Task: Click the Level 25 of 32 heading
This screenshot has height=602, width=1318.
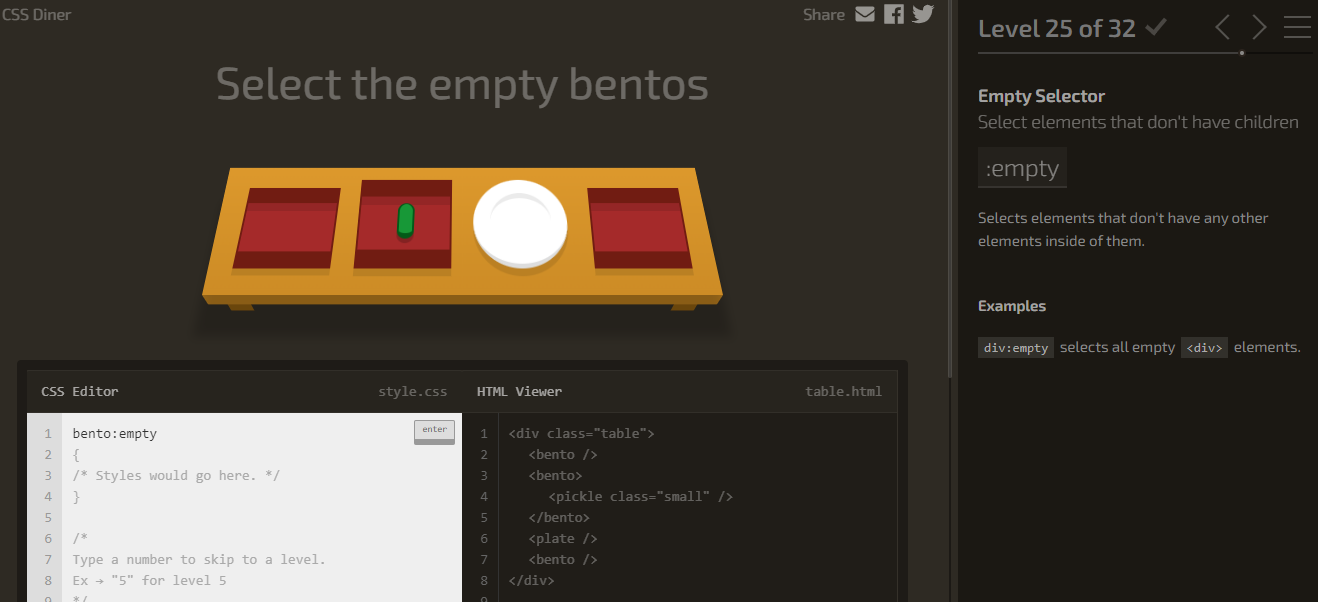Action: tap(1057, 28)
